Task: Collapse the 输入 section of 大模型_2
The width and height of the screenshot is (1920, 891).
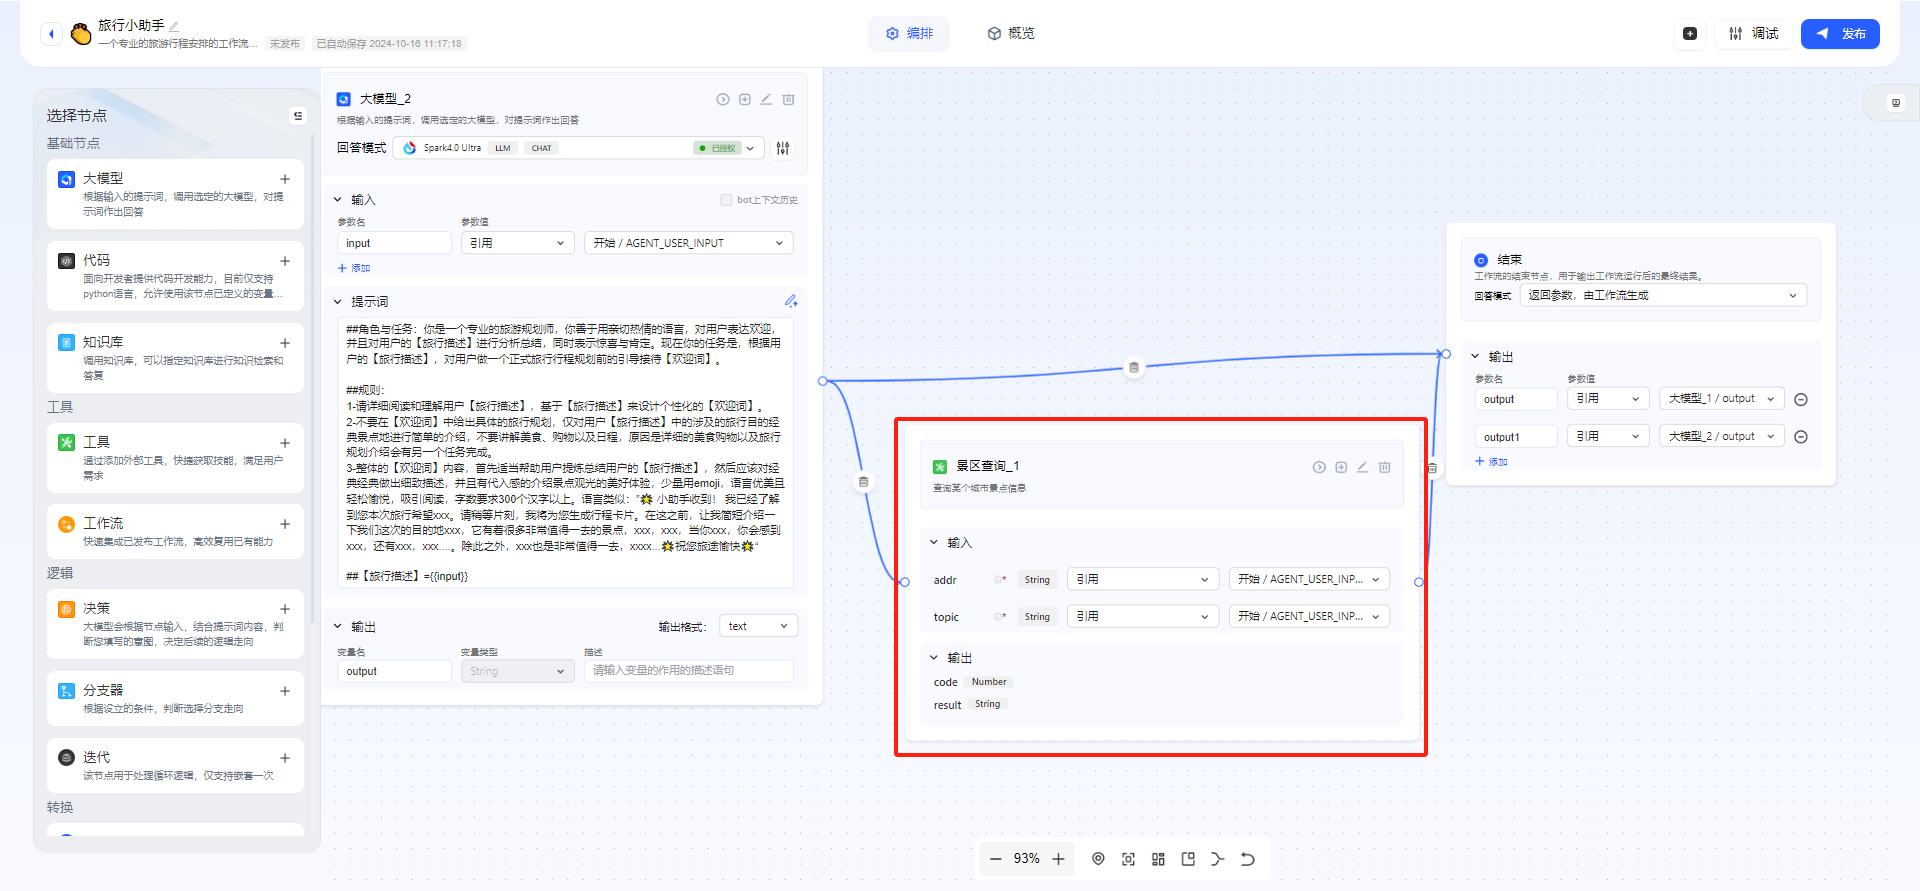Action: tap(338, 200)
